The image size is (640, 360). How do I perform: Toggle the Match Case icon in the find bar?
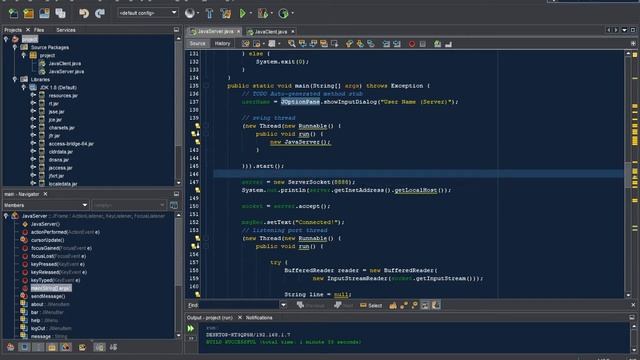coord(393,305)
